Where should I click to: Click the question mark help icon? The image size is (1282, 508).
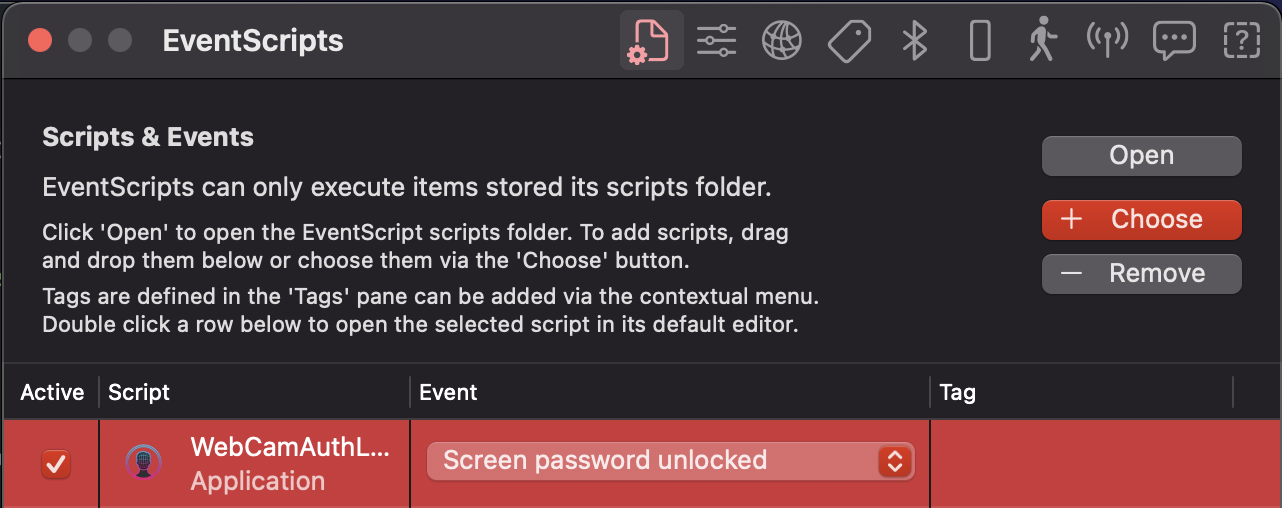(x=1241, y=41)
